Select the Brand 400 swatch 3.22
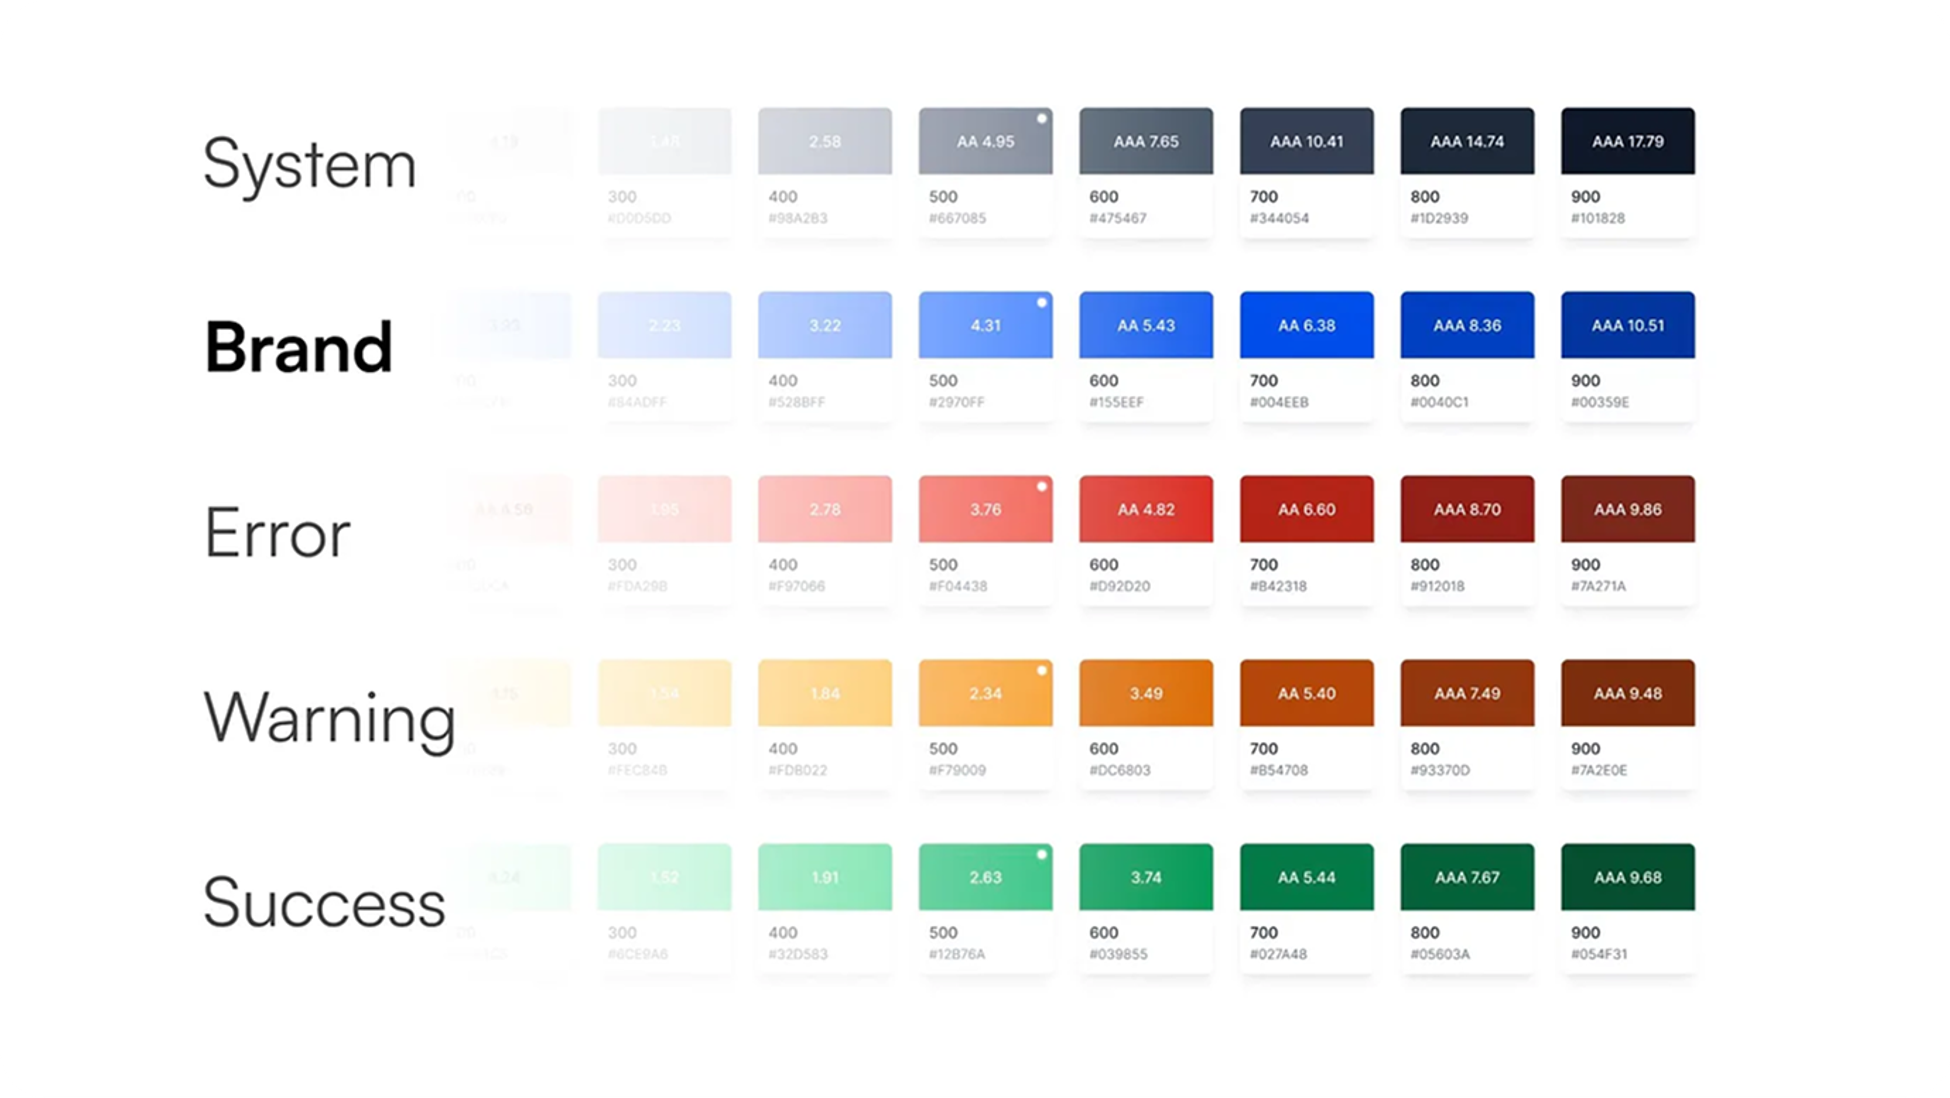 tap(825, 325)
